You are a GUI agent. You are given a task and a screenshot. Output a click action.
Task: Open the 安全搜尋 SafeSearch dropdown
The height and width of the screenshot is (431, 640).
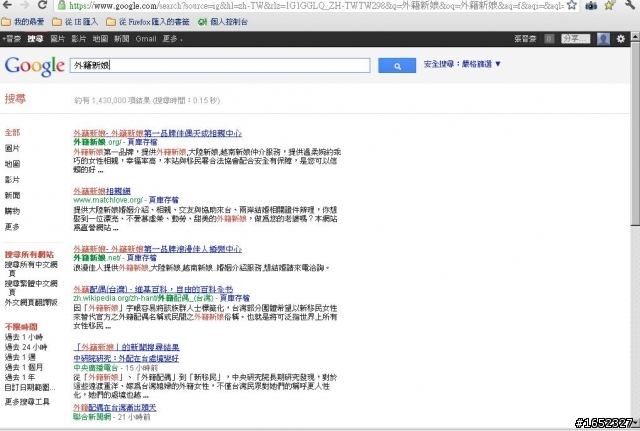coord(462,64)
